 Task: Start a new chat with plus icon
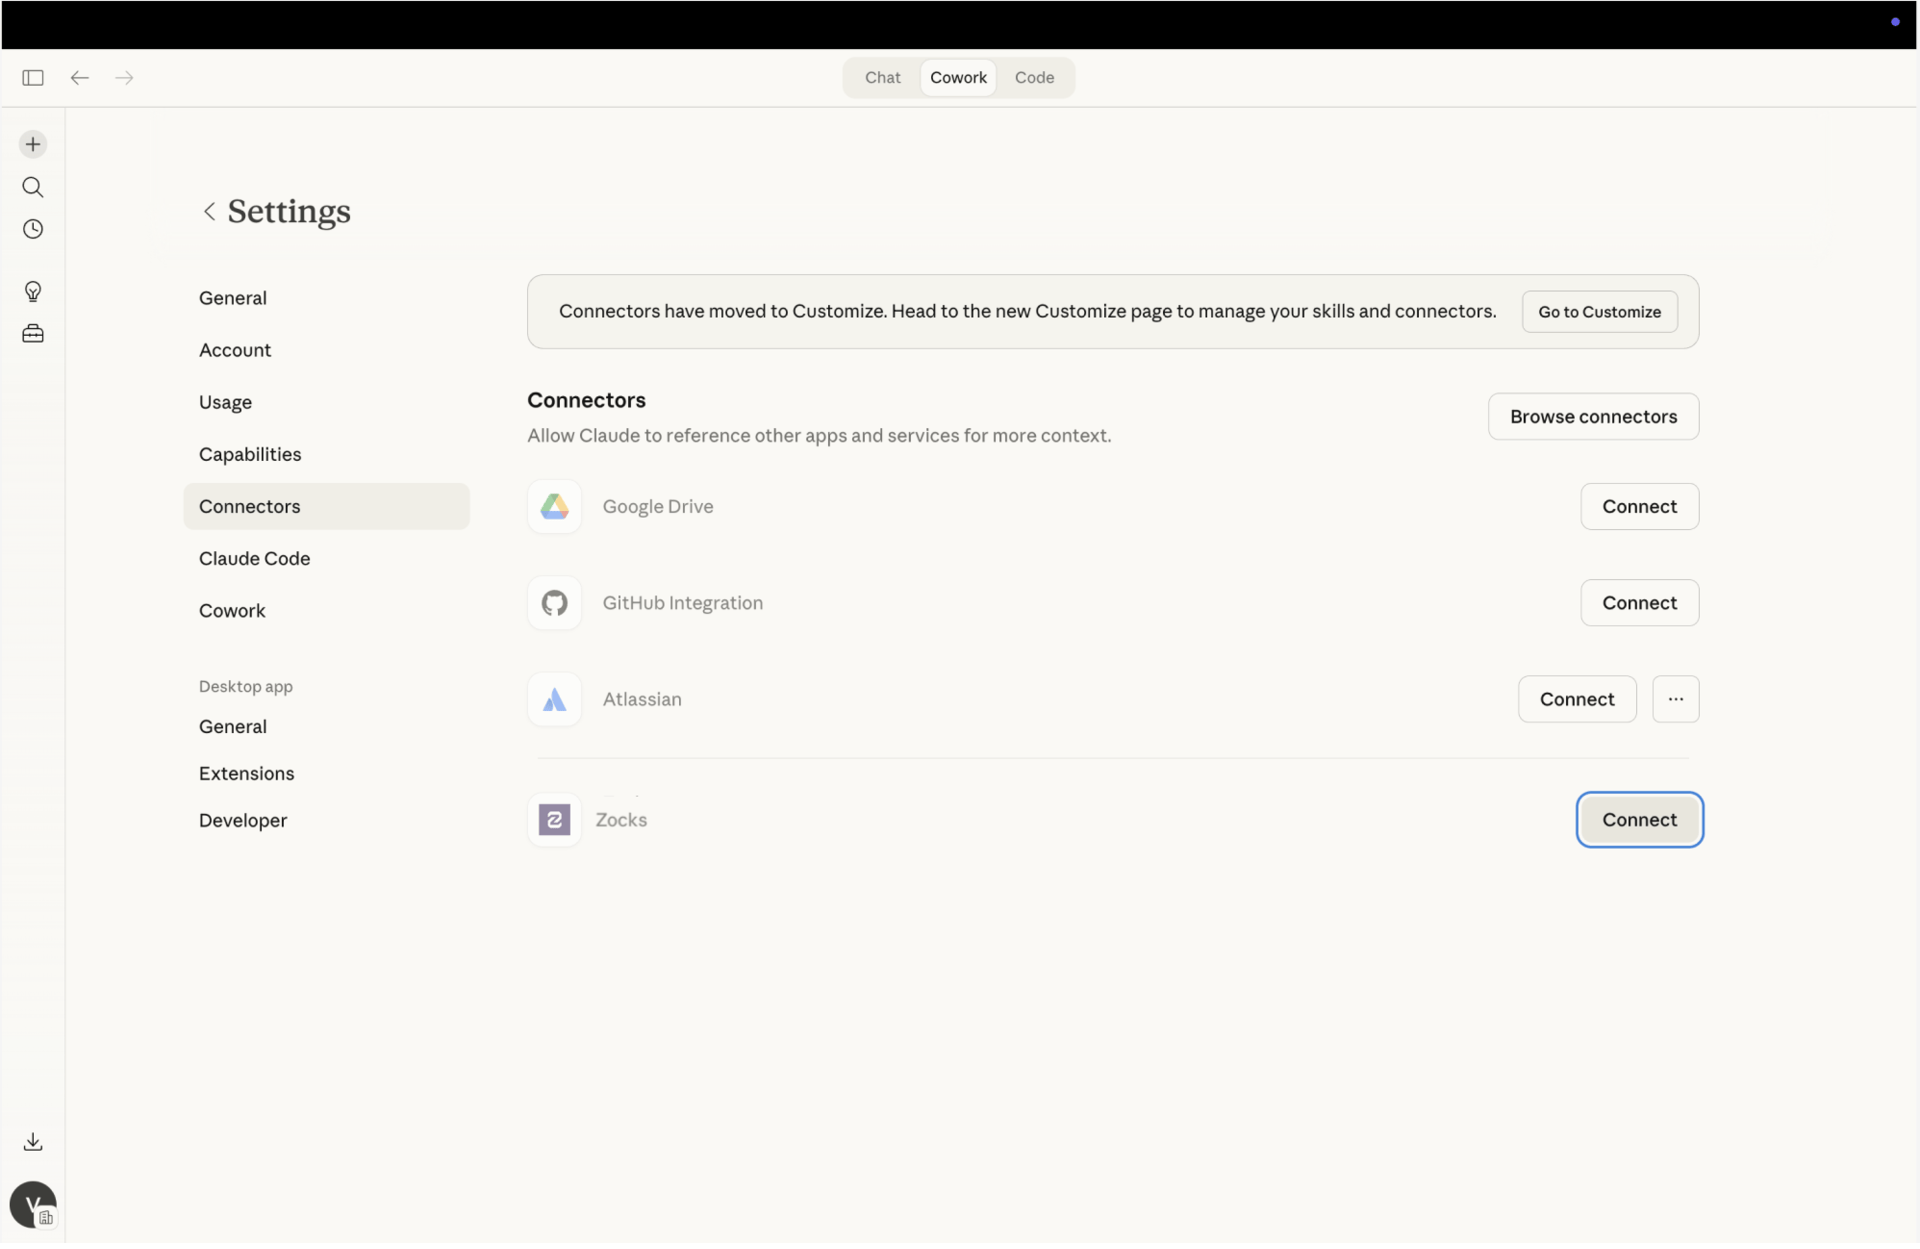pyautogui.click(x=33, y=145)
